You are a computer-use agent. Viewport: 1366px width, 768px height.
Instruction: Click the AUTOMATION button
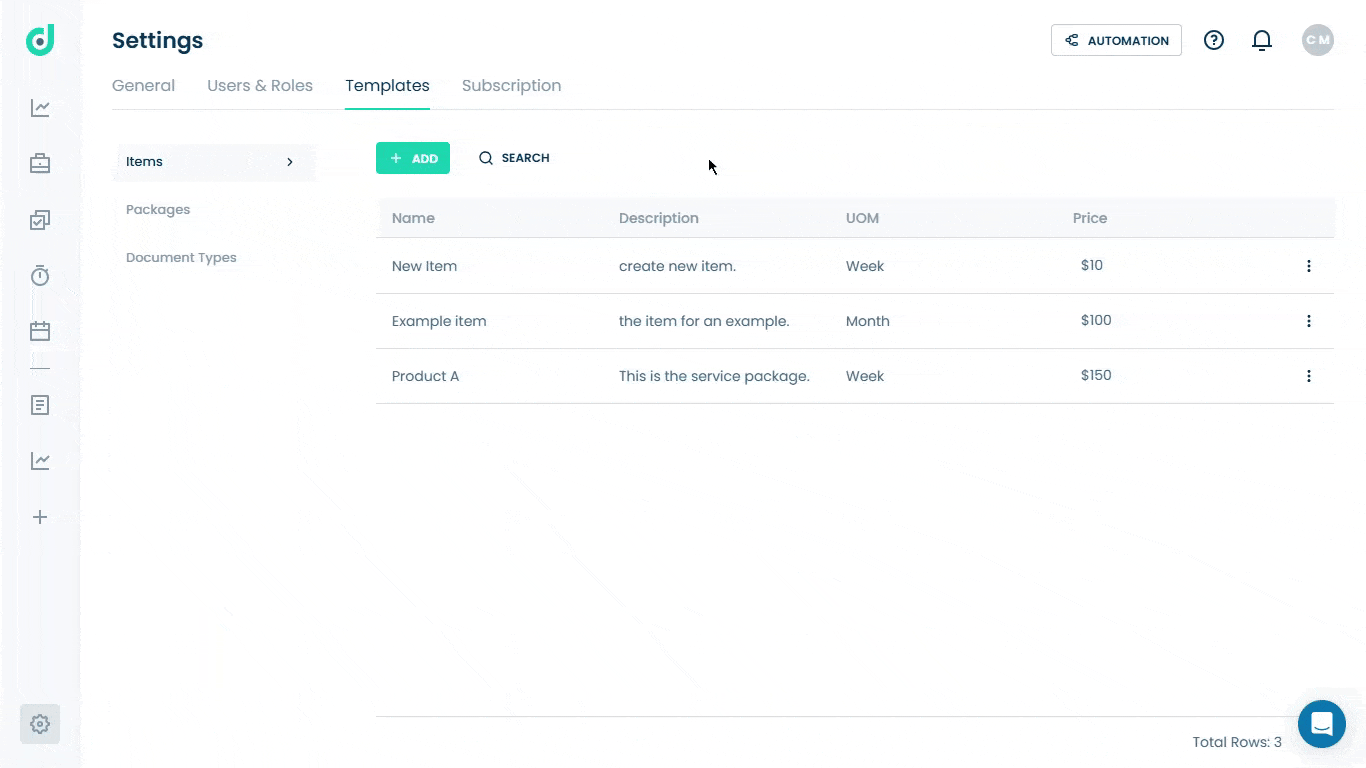pos(1116,40)
